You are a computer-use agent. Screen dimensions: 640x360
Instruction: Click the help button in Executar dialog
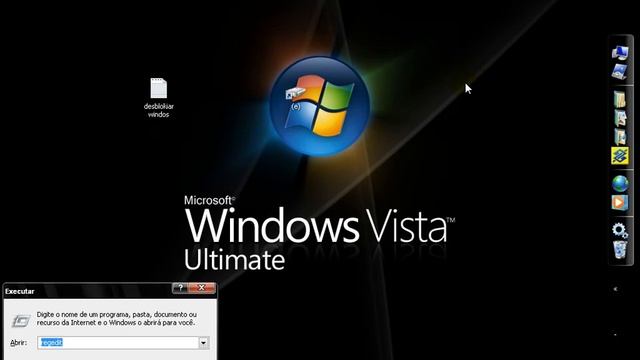[x=180, y=288]
